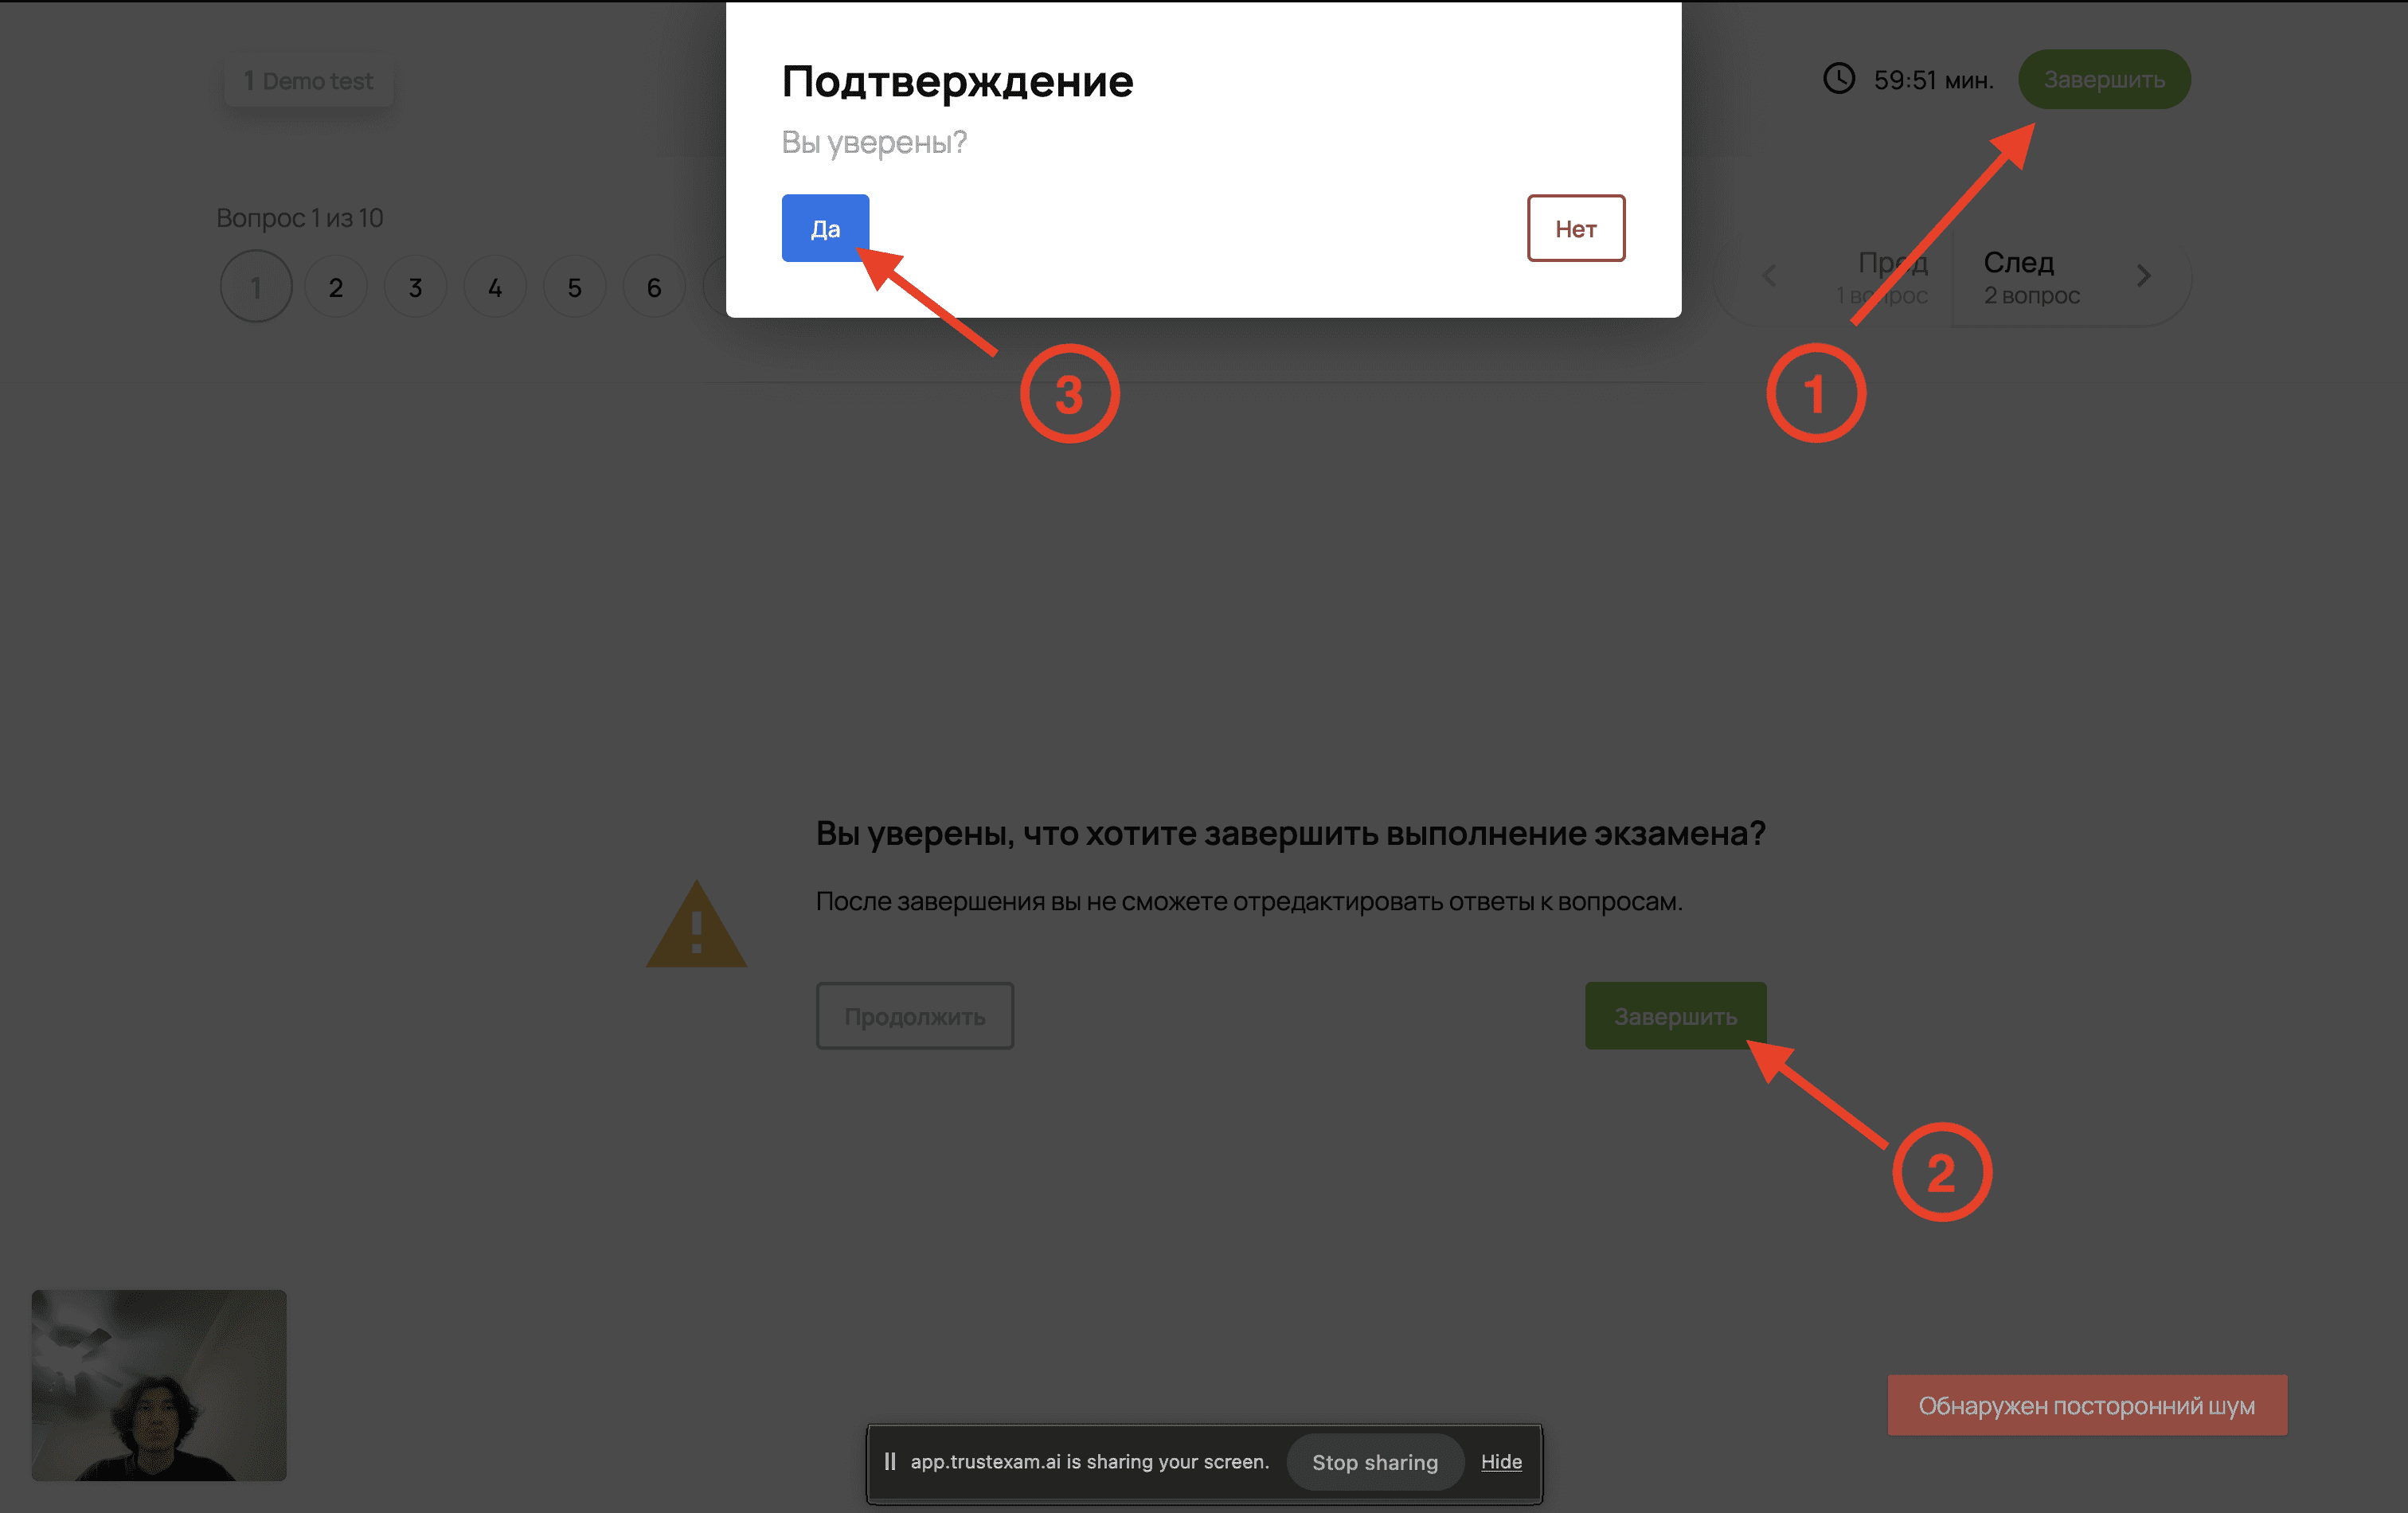Viewport: 2408px width, 1513px height.
Task: Dismiss the Обнаружен посторонний шум alert
Action: click(x=2087, y=1405)
